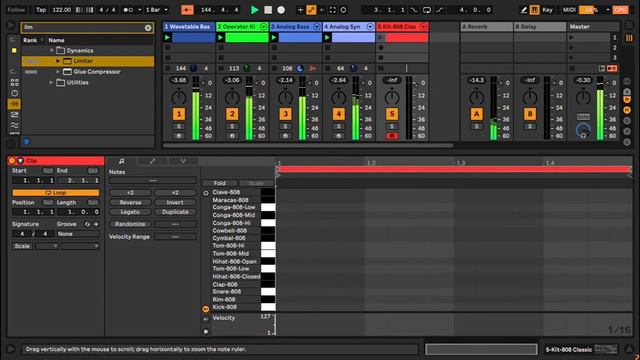Toggle the Fold button in note editor

click(220, 183)
